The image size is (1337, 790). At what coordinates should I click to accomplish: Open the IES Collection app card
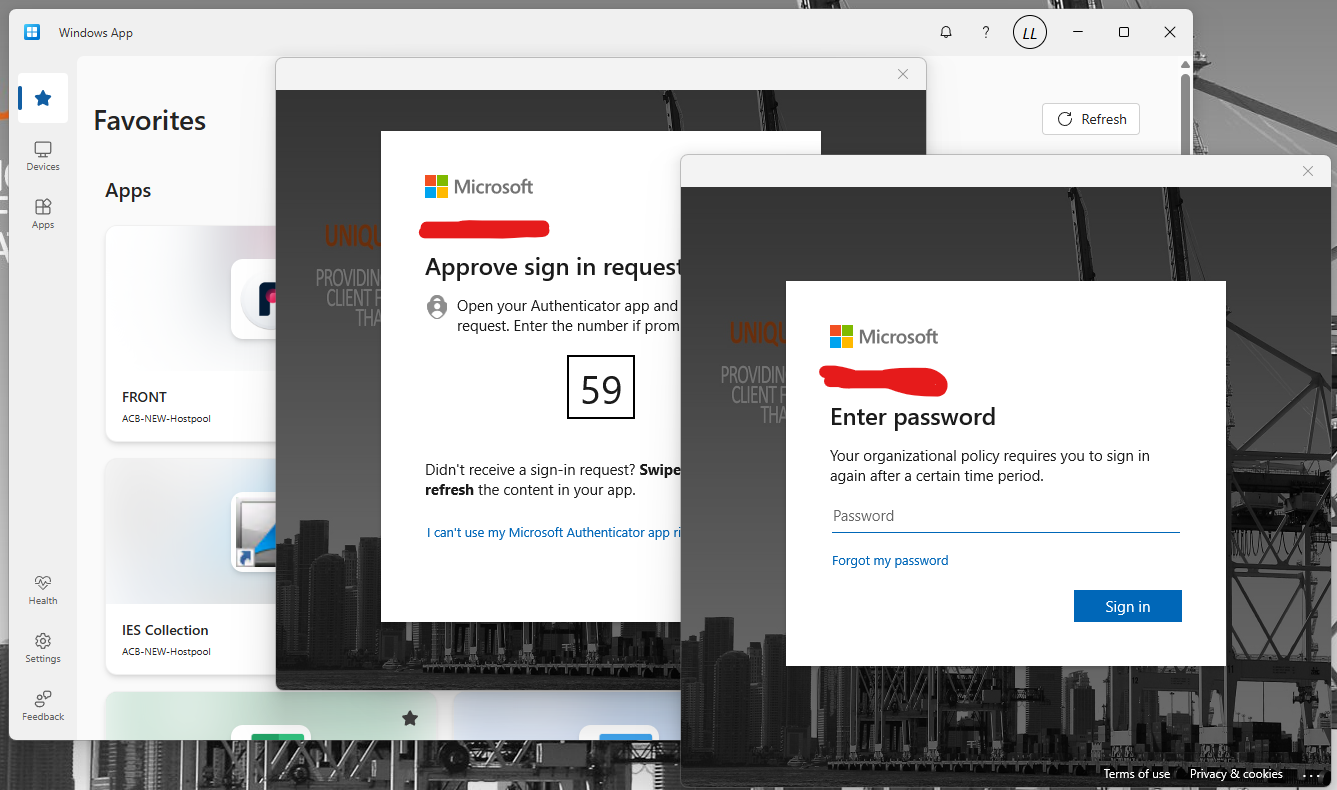click(x=190, y=567)
